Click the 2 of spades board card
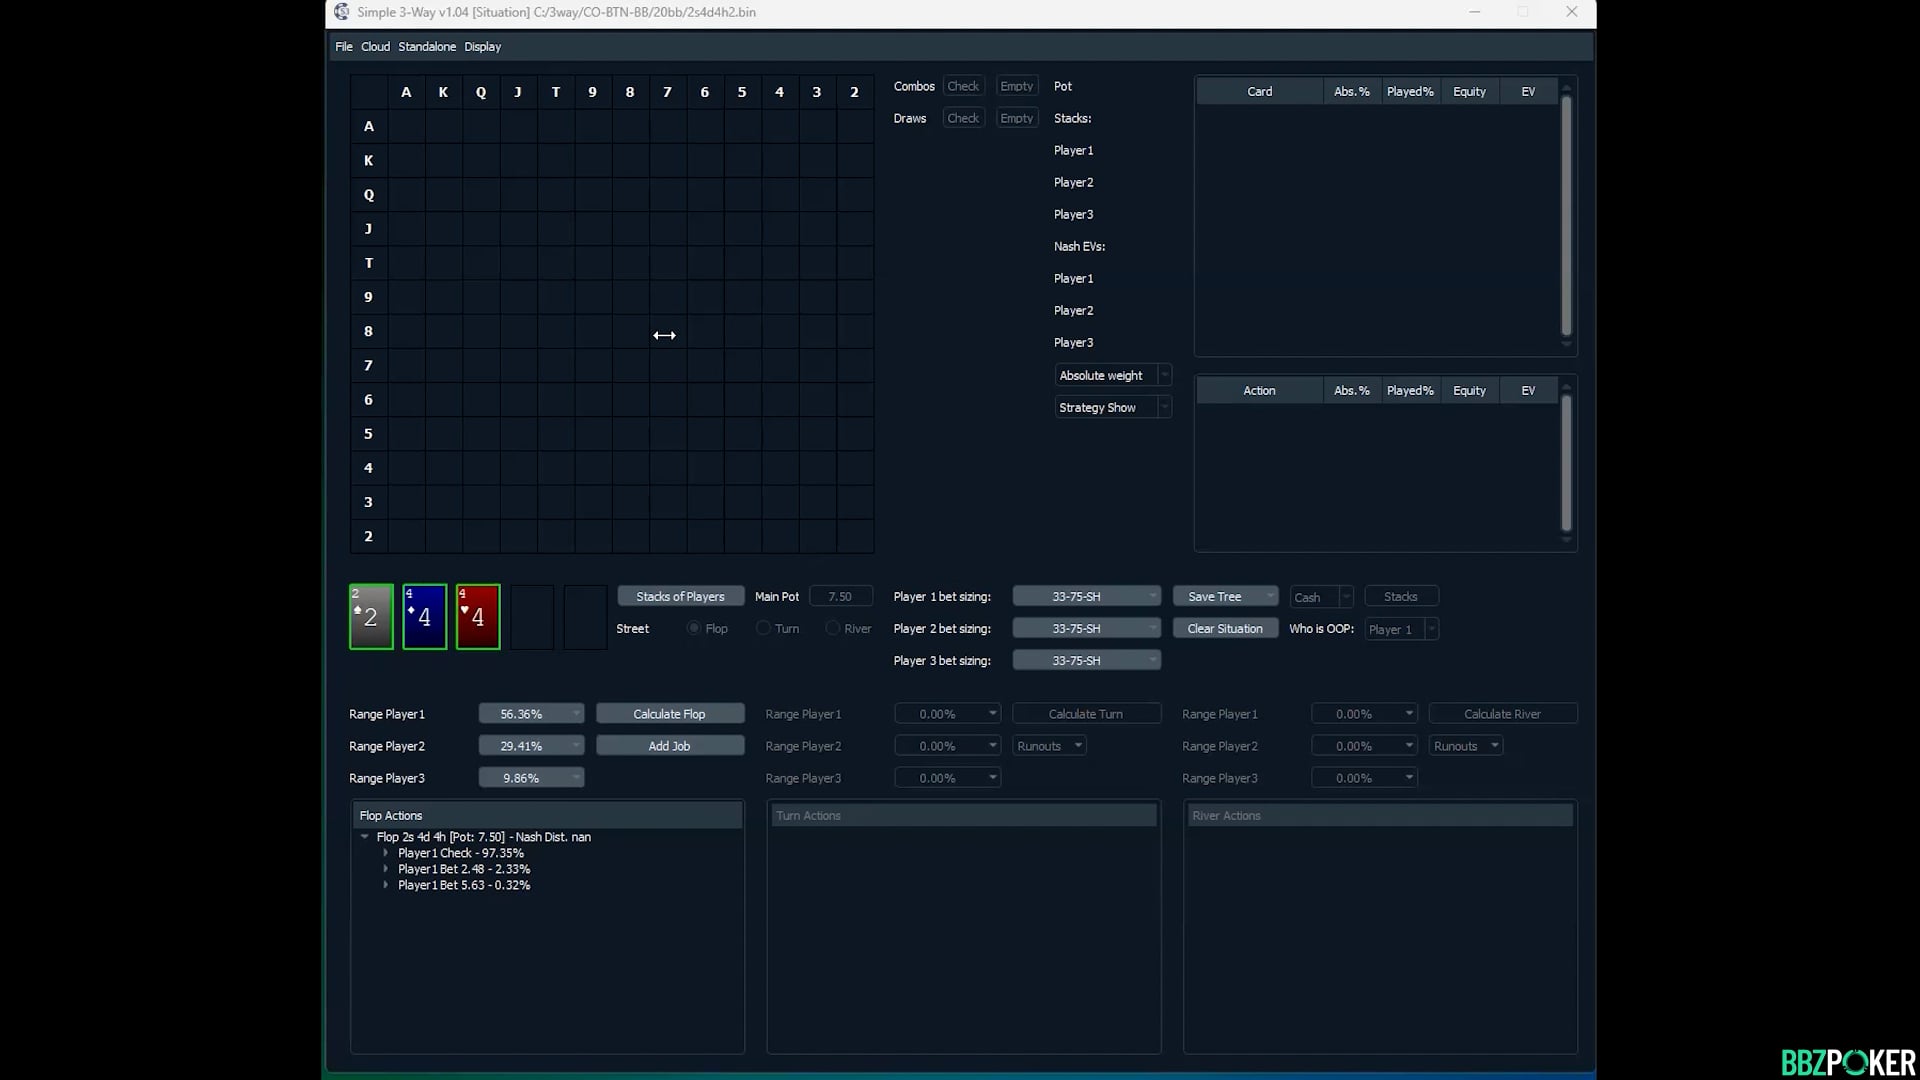This screenshot has width=1920, height=1080. [371, 617]
